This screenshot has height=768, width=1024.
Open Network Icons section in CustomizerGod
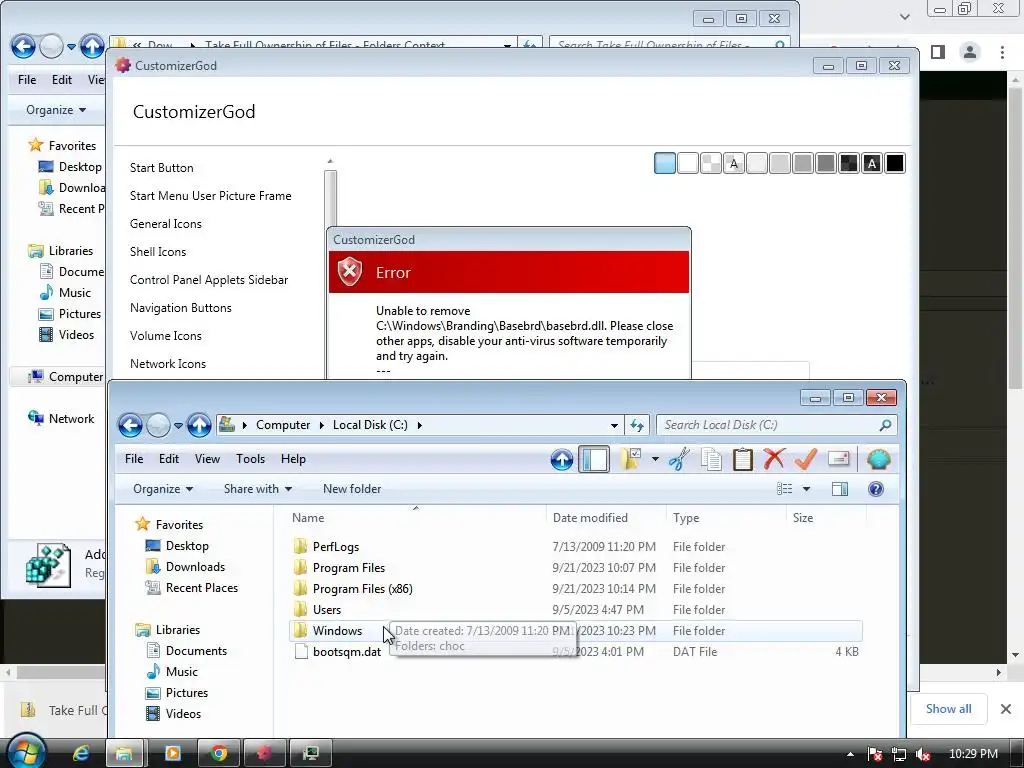tap(168, 364)
